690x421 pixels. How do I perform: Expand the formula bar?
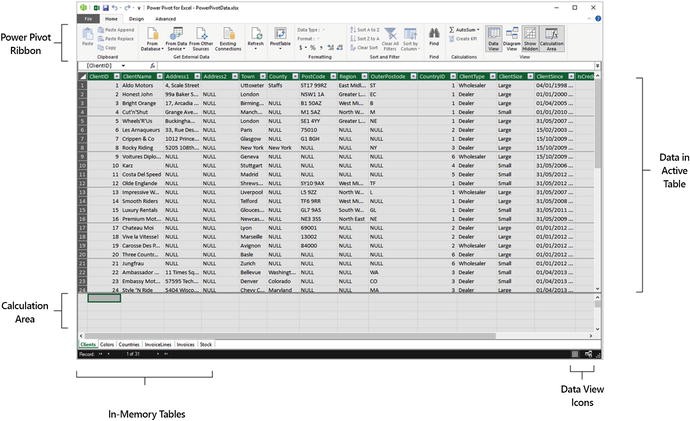click(598, 66)
